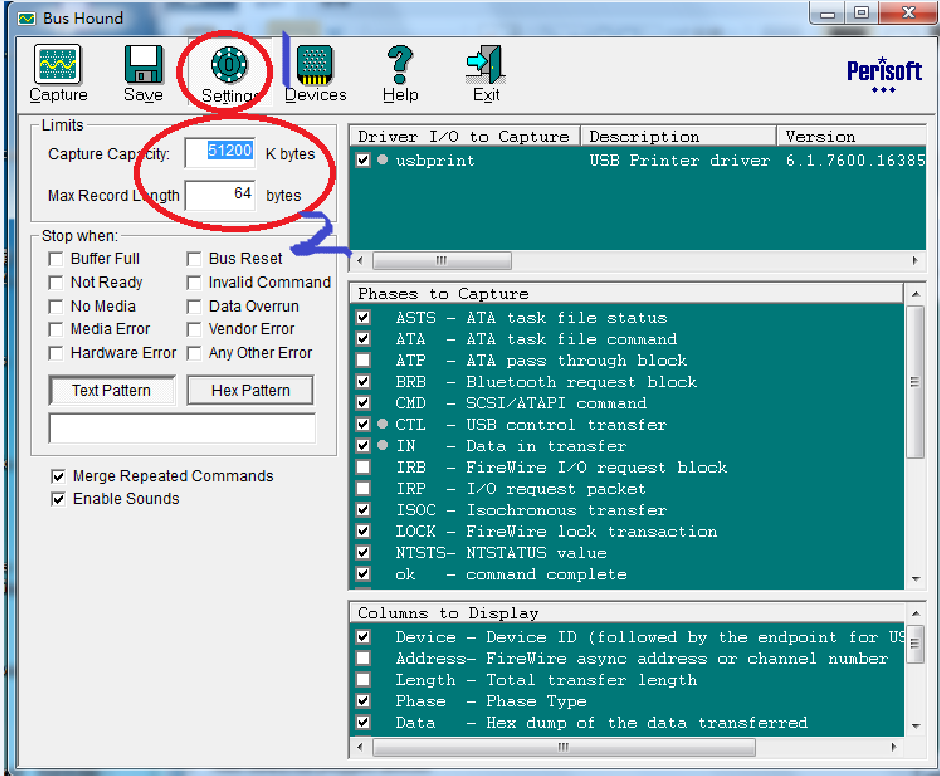Uncheck Enable Sounds

(x=58, y=499)
